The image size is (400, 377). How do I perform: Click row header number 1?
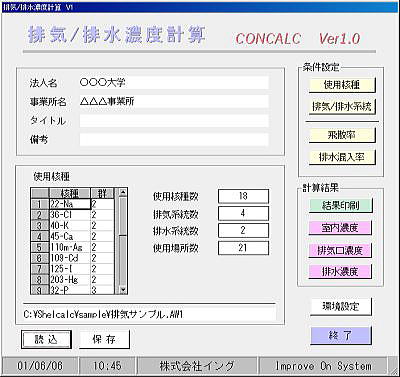40,204
